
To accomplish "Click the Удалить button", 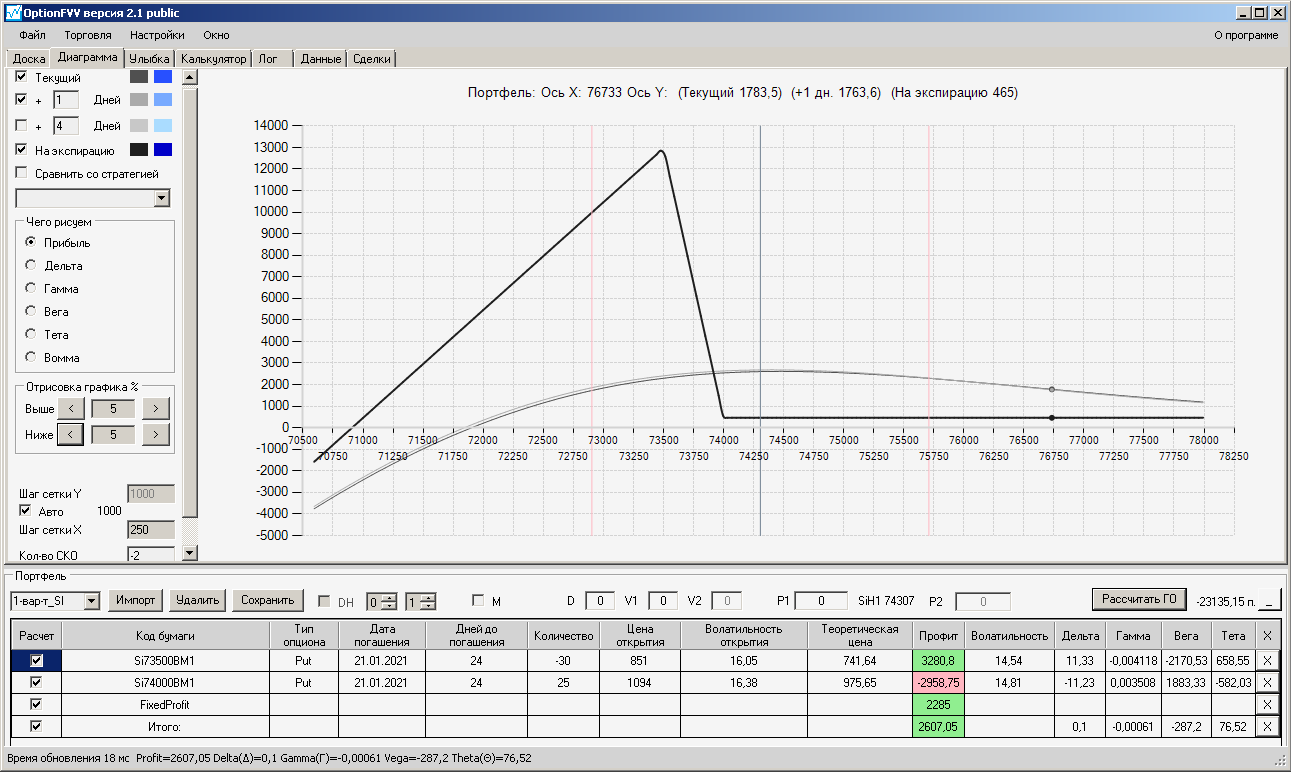I will point(197,600).
